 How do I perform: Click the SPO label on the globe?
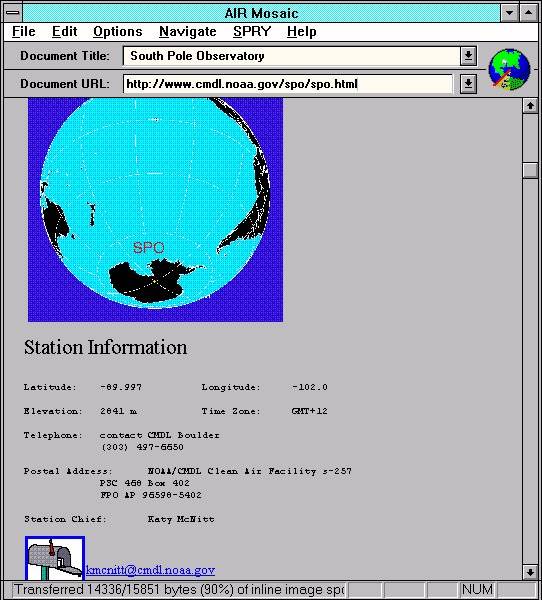pyautogui.click(x=149, y=248)
